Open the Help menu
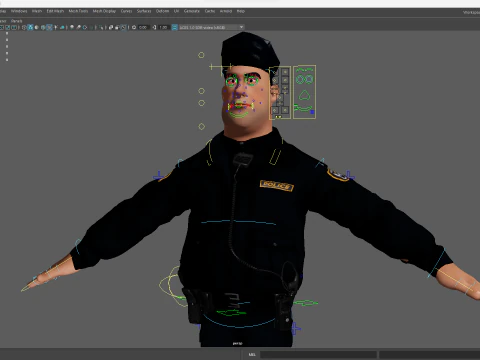Viewport: 480px width, 360px height. 241,11
